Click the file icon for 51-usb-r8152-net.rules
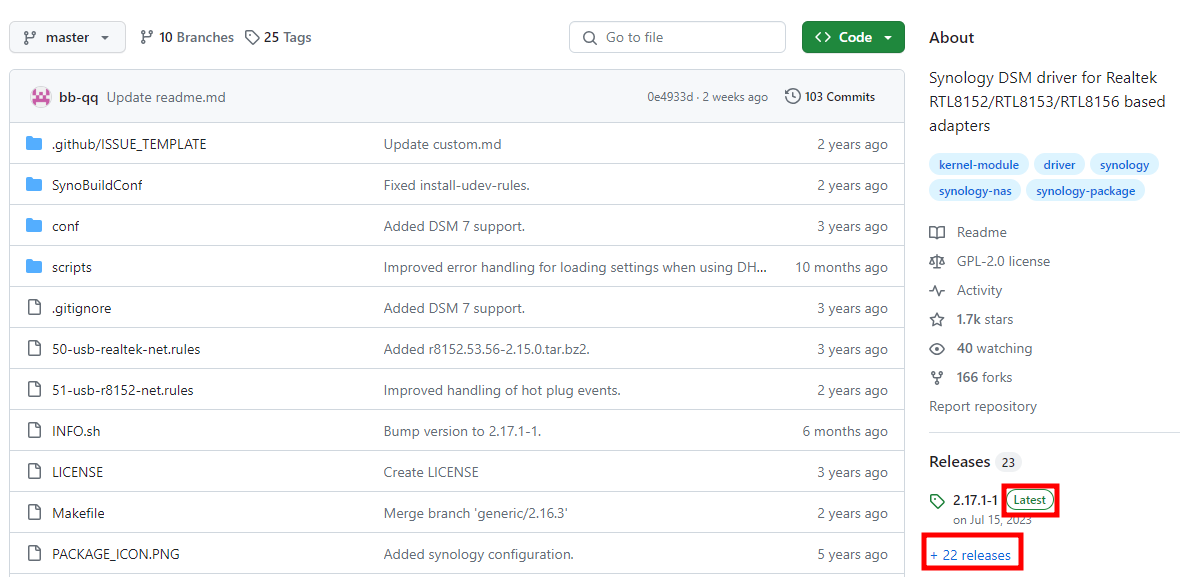Image resolution: width=1180 pixels, height=577 pixels. click(x=34, y=390)
